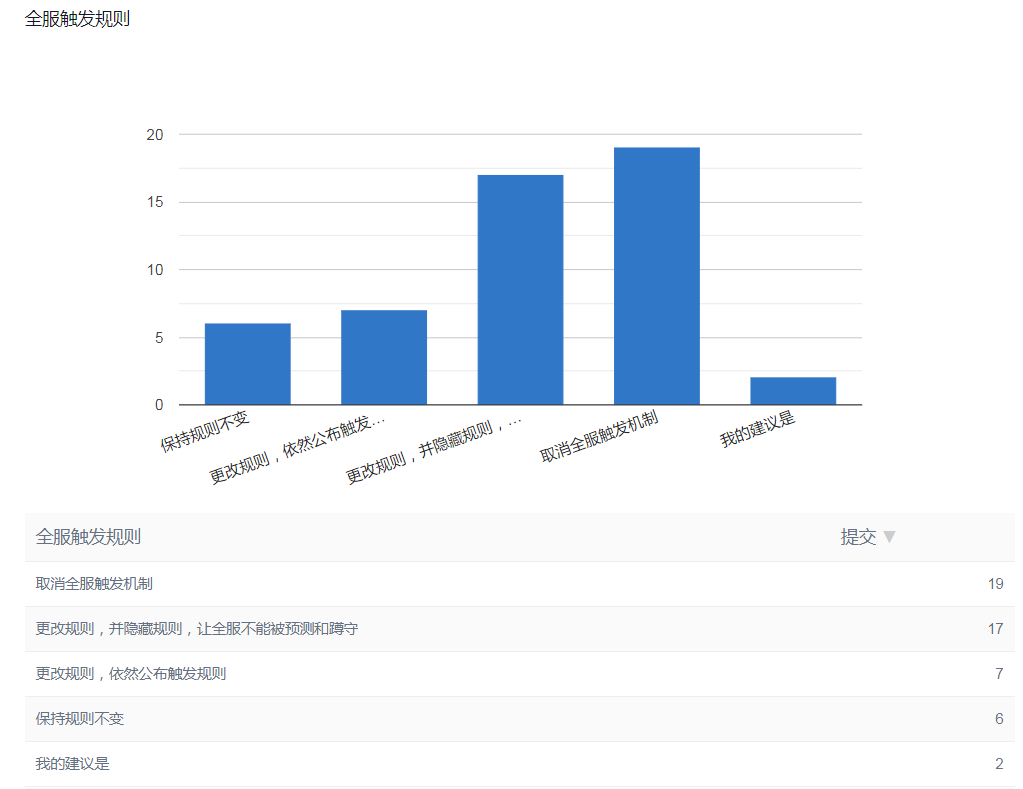The image size is (1023, 789).
Task: Click the sort arrow next to 提交
Action: click(x=889, y=537)
